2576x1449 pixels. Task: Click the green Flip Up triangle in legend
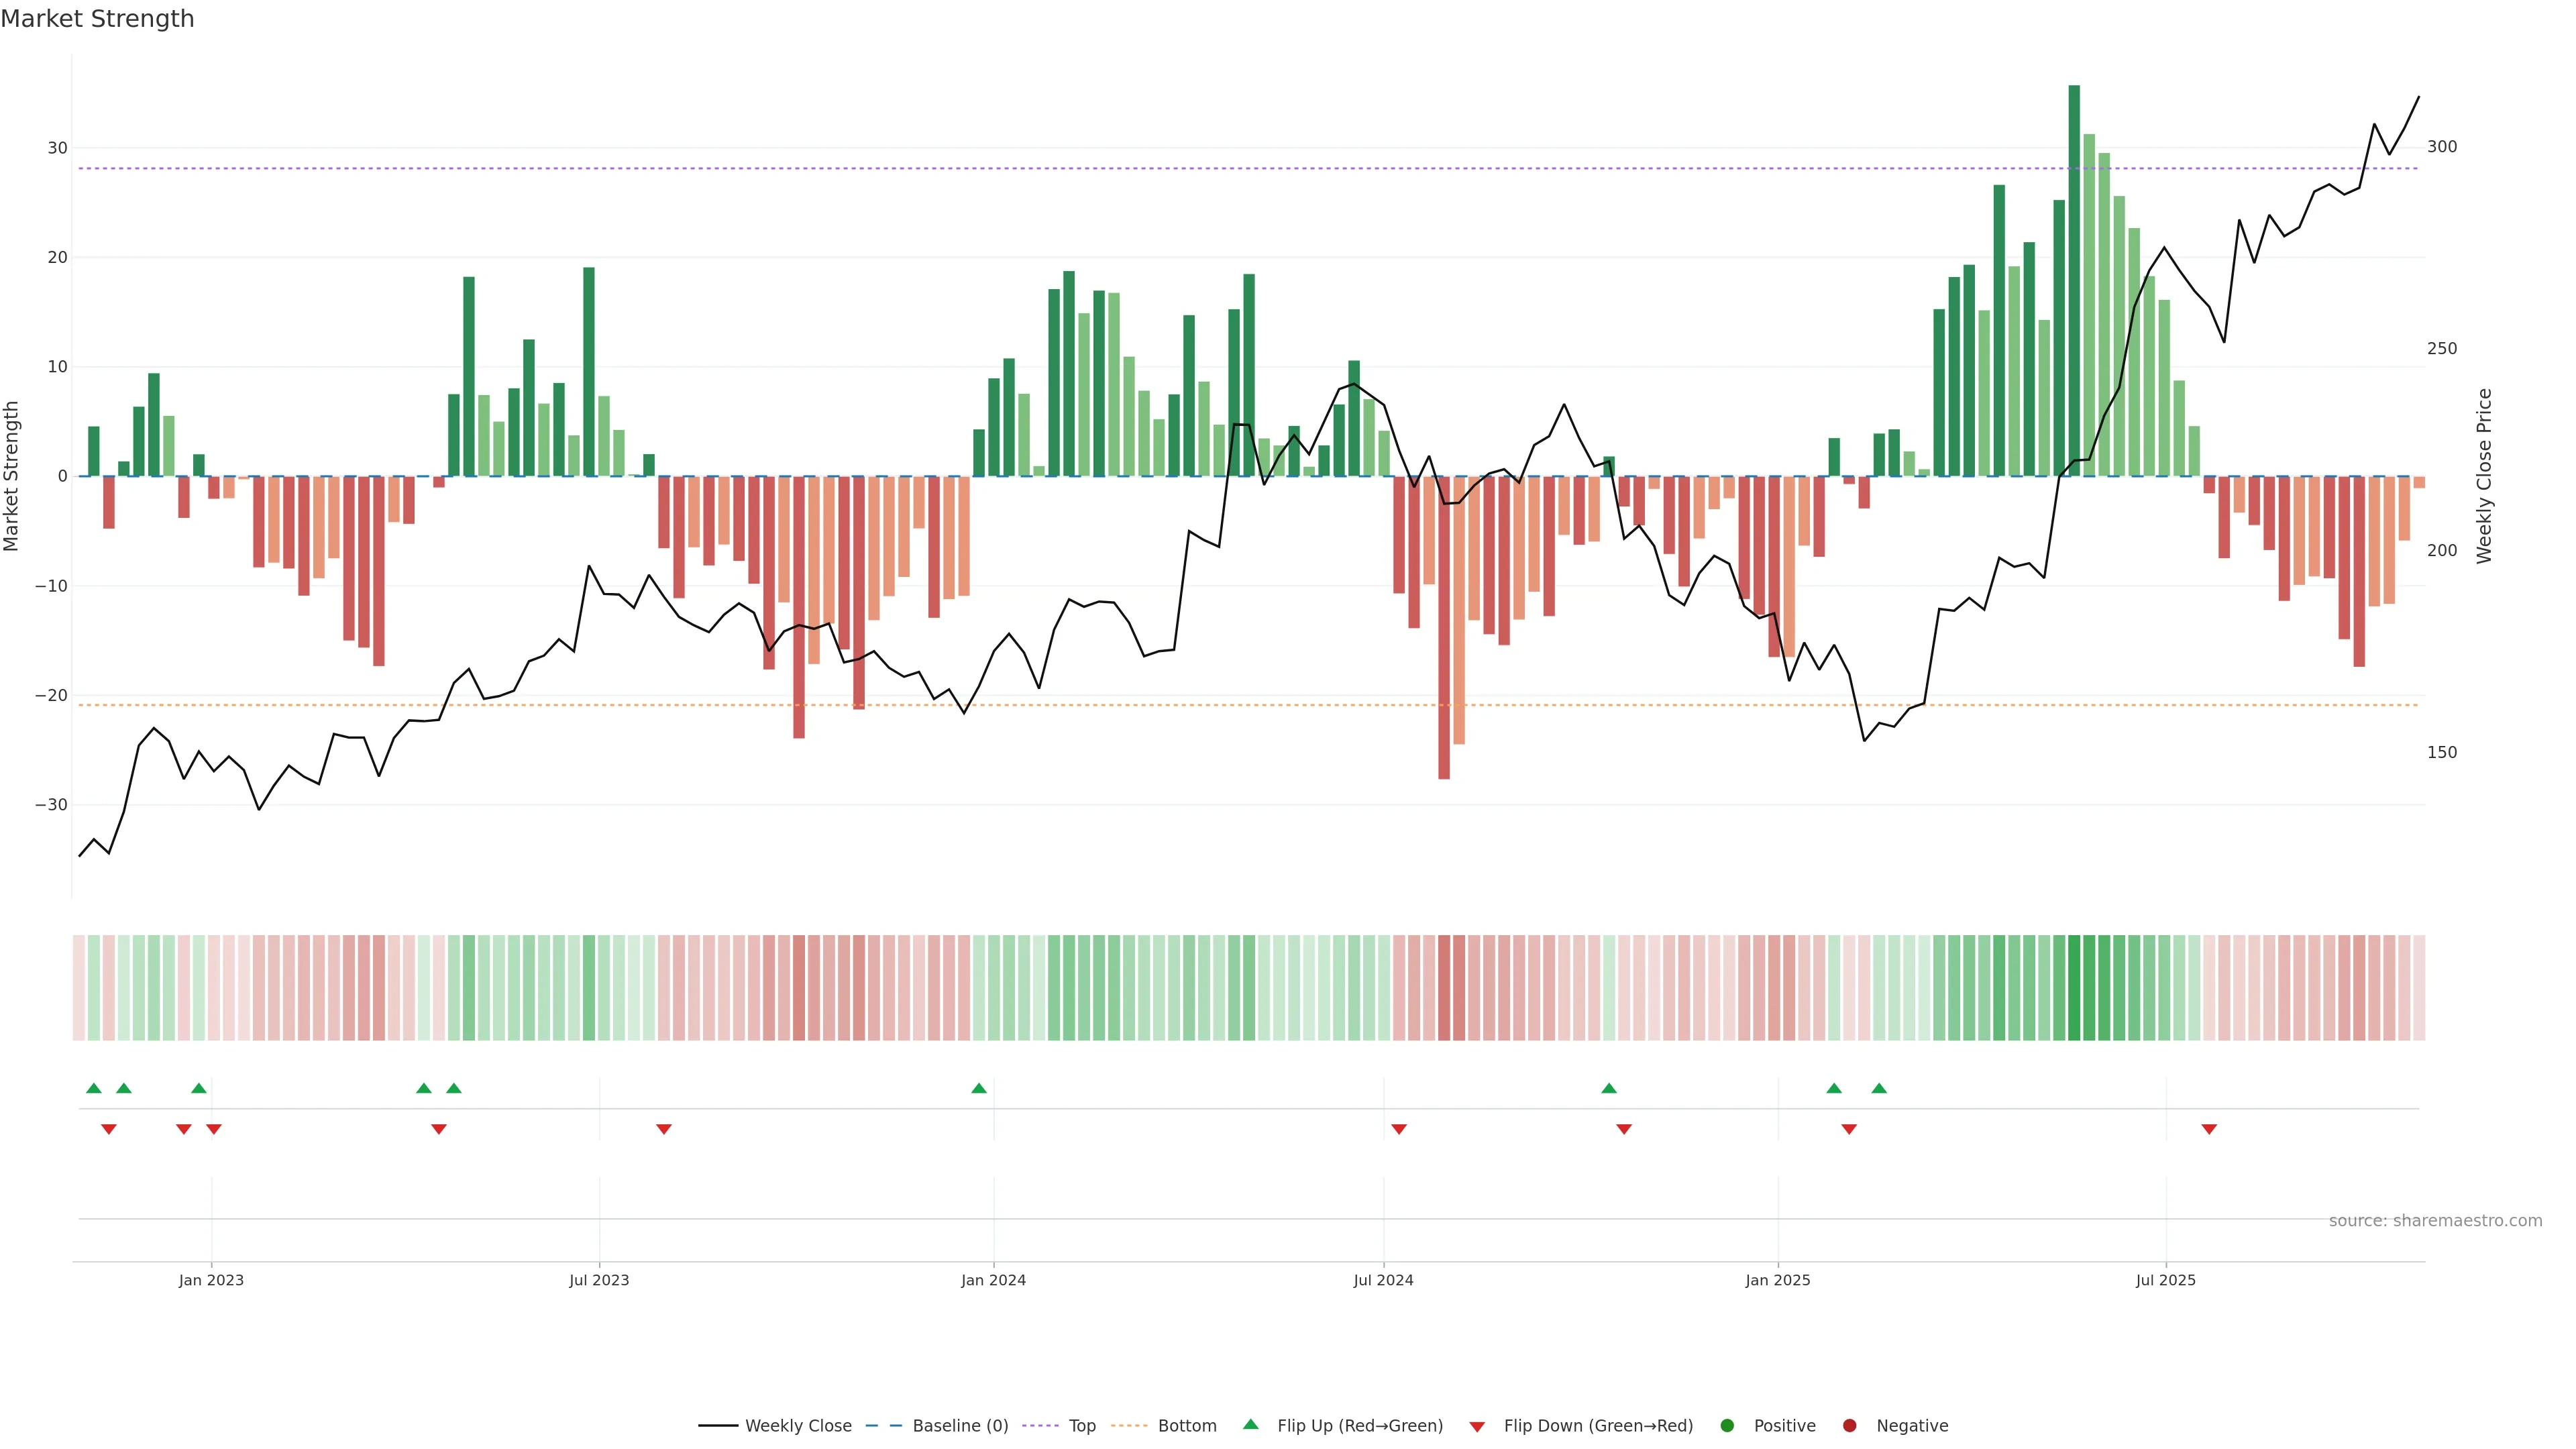coord(1250,1425)
